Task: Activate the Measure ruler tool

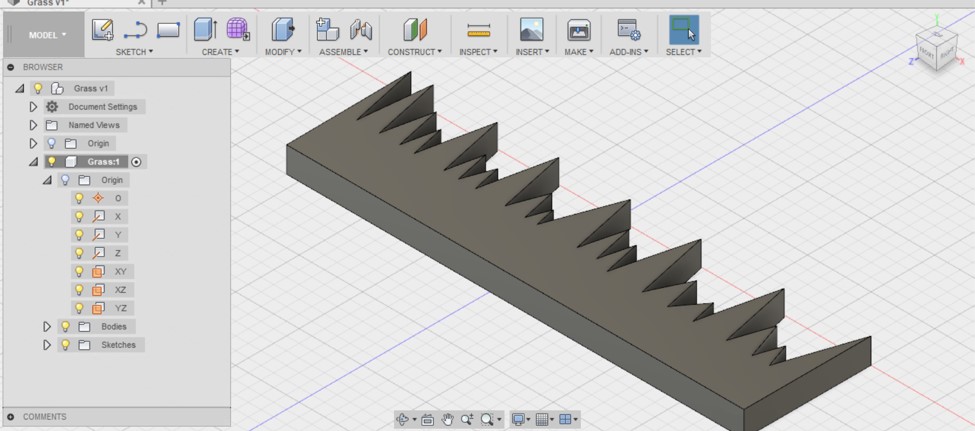Action: coord(479,30)
